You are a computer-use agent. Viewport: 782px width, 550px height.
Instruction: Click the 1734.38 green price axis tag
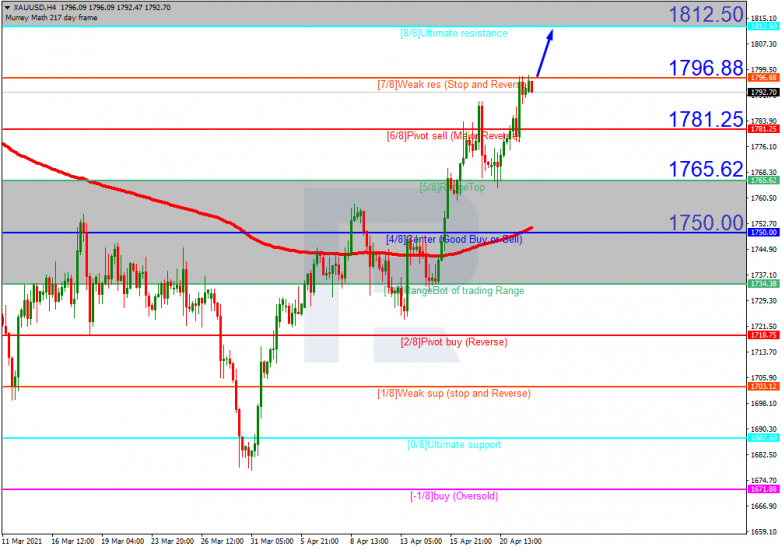point(764,284)
